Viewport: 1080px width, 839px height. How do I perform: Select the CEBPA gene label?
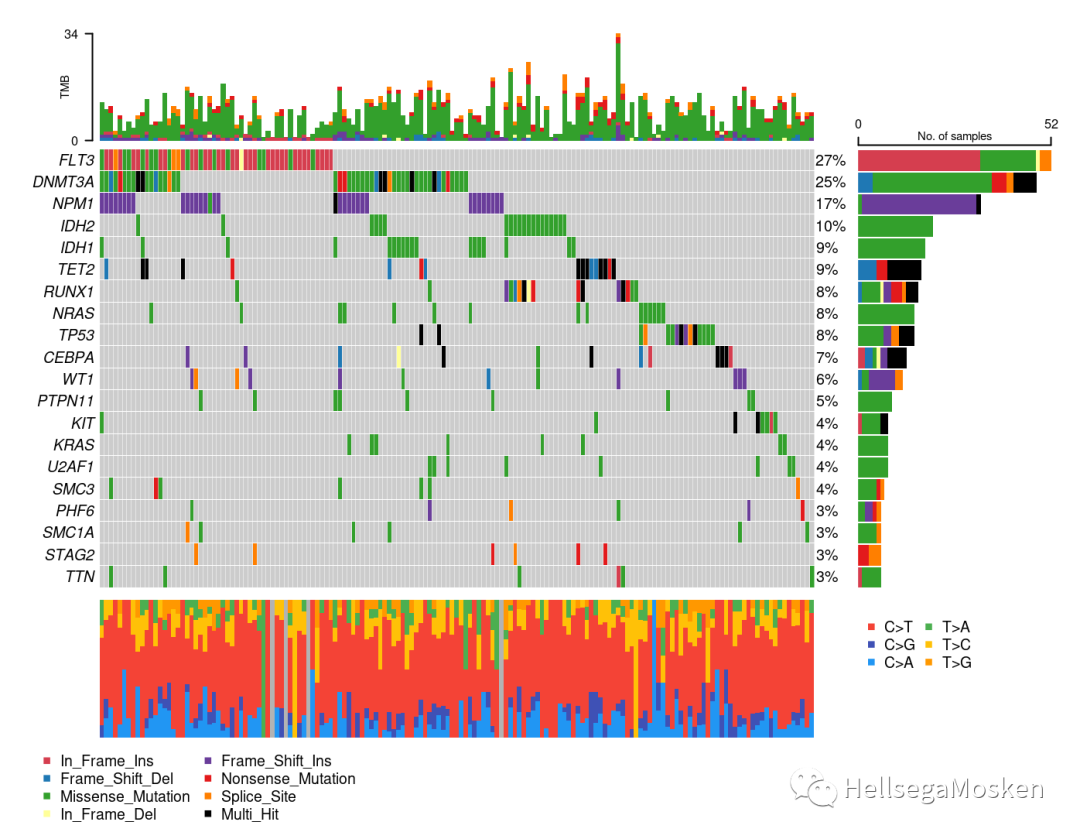pyautogui.click(x=69, y=358)
